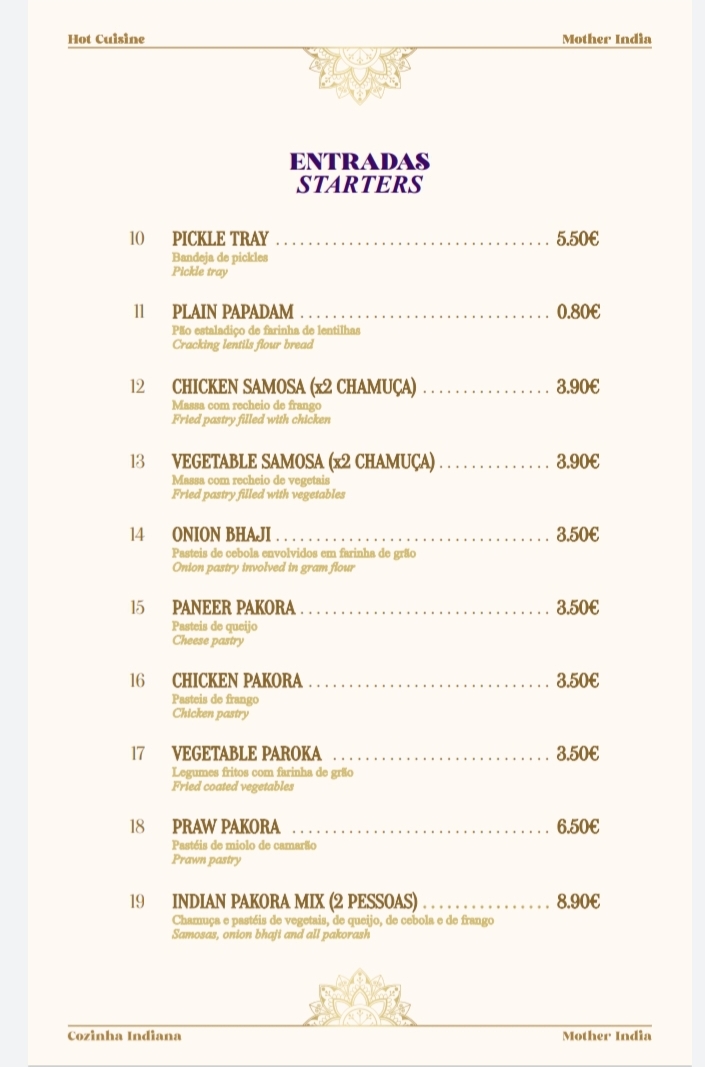
Task: Click the 0.80€ papadam price
Action: tap(578, 312)
